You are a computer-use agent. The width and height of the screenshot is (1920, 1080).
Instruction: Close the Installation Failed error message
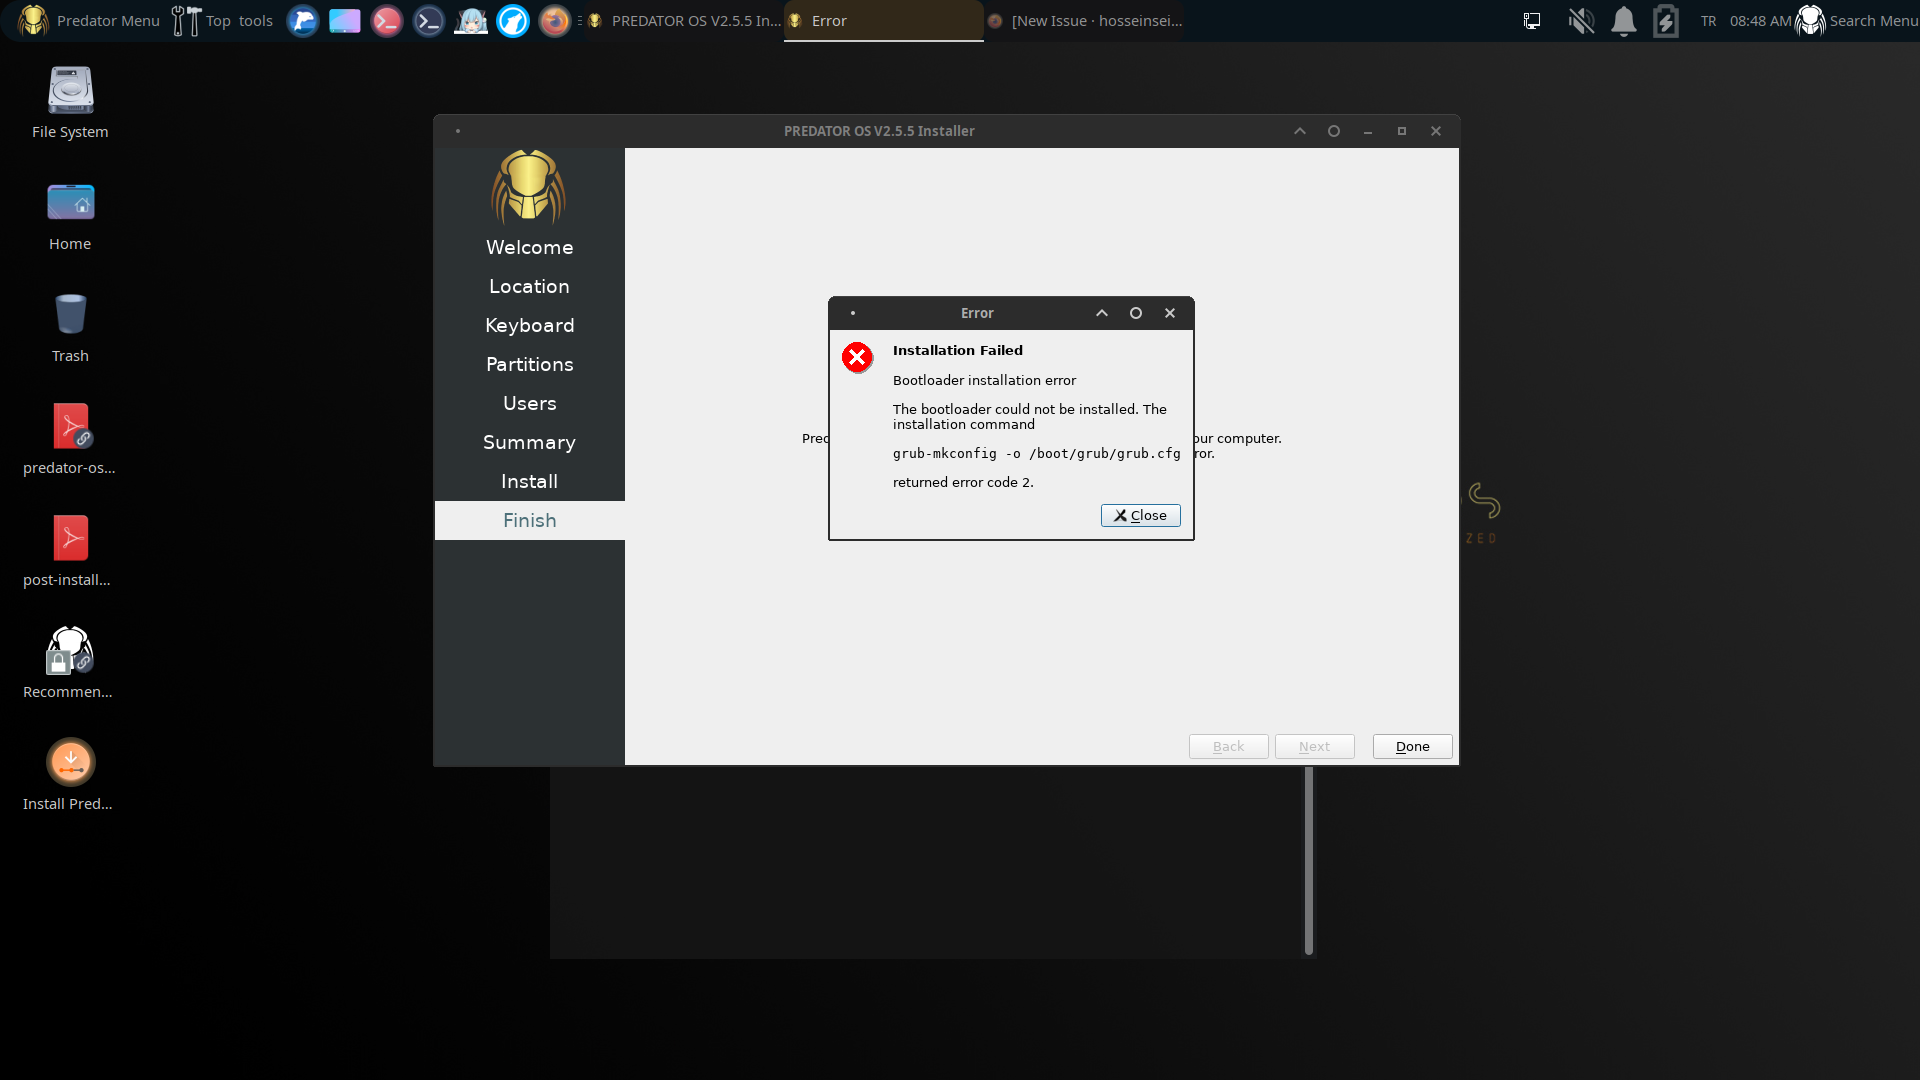tap(1140, 515)
